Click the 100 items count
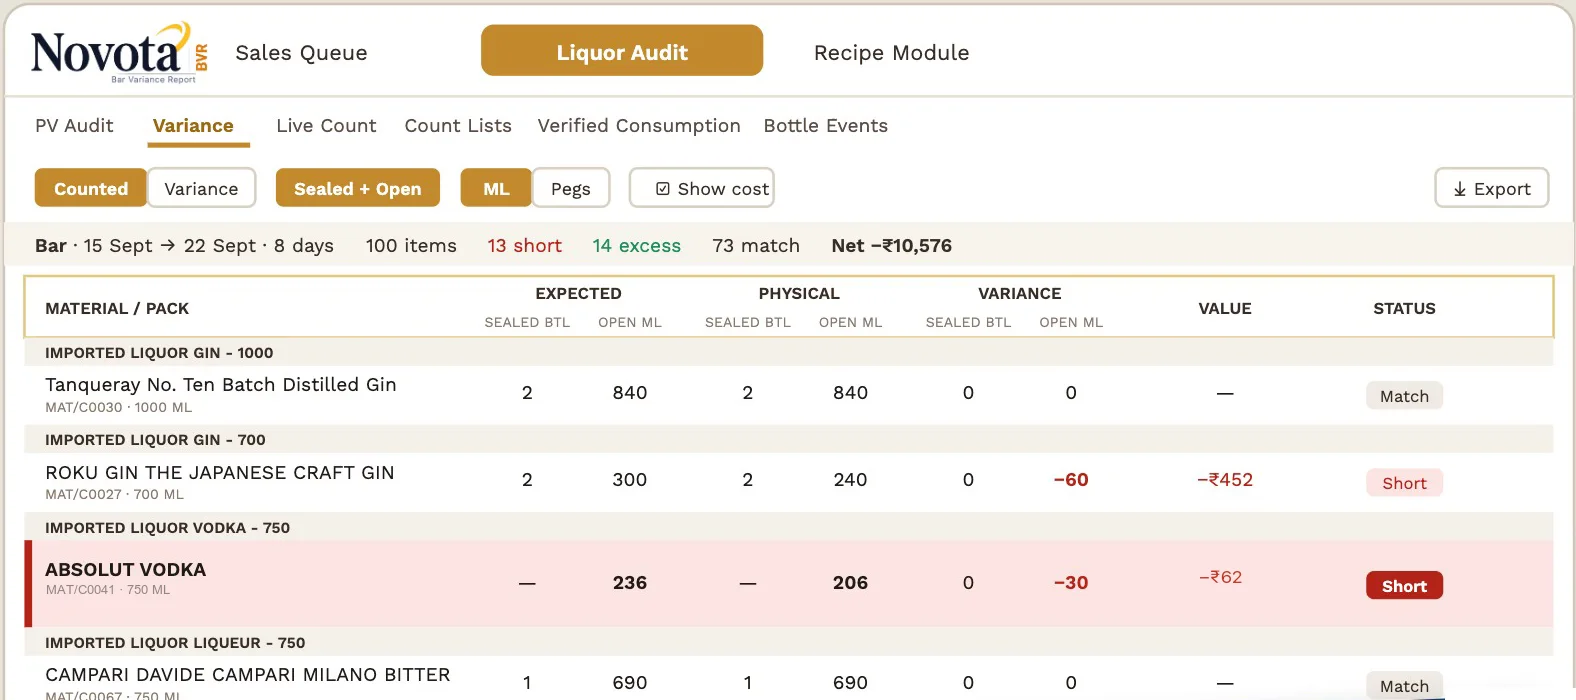1576x700 pixels. click(x=411, y=246)
